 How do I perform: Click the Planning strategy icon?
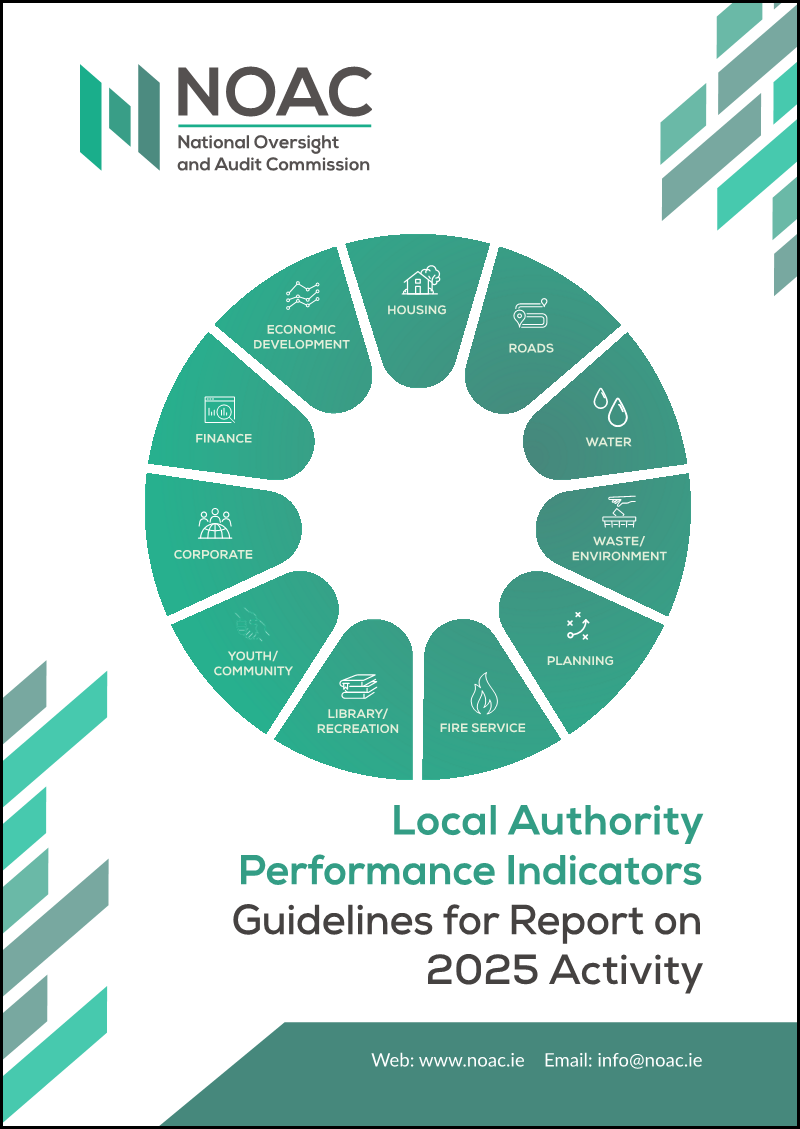tap(577, 626)
